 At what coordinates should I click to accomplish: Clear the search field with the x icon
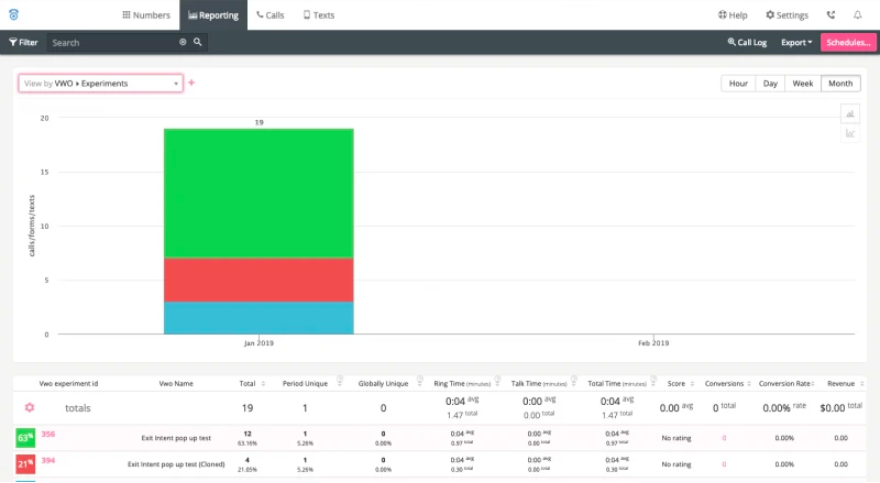pyautogui.click(x=182, y=42)
